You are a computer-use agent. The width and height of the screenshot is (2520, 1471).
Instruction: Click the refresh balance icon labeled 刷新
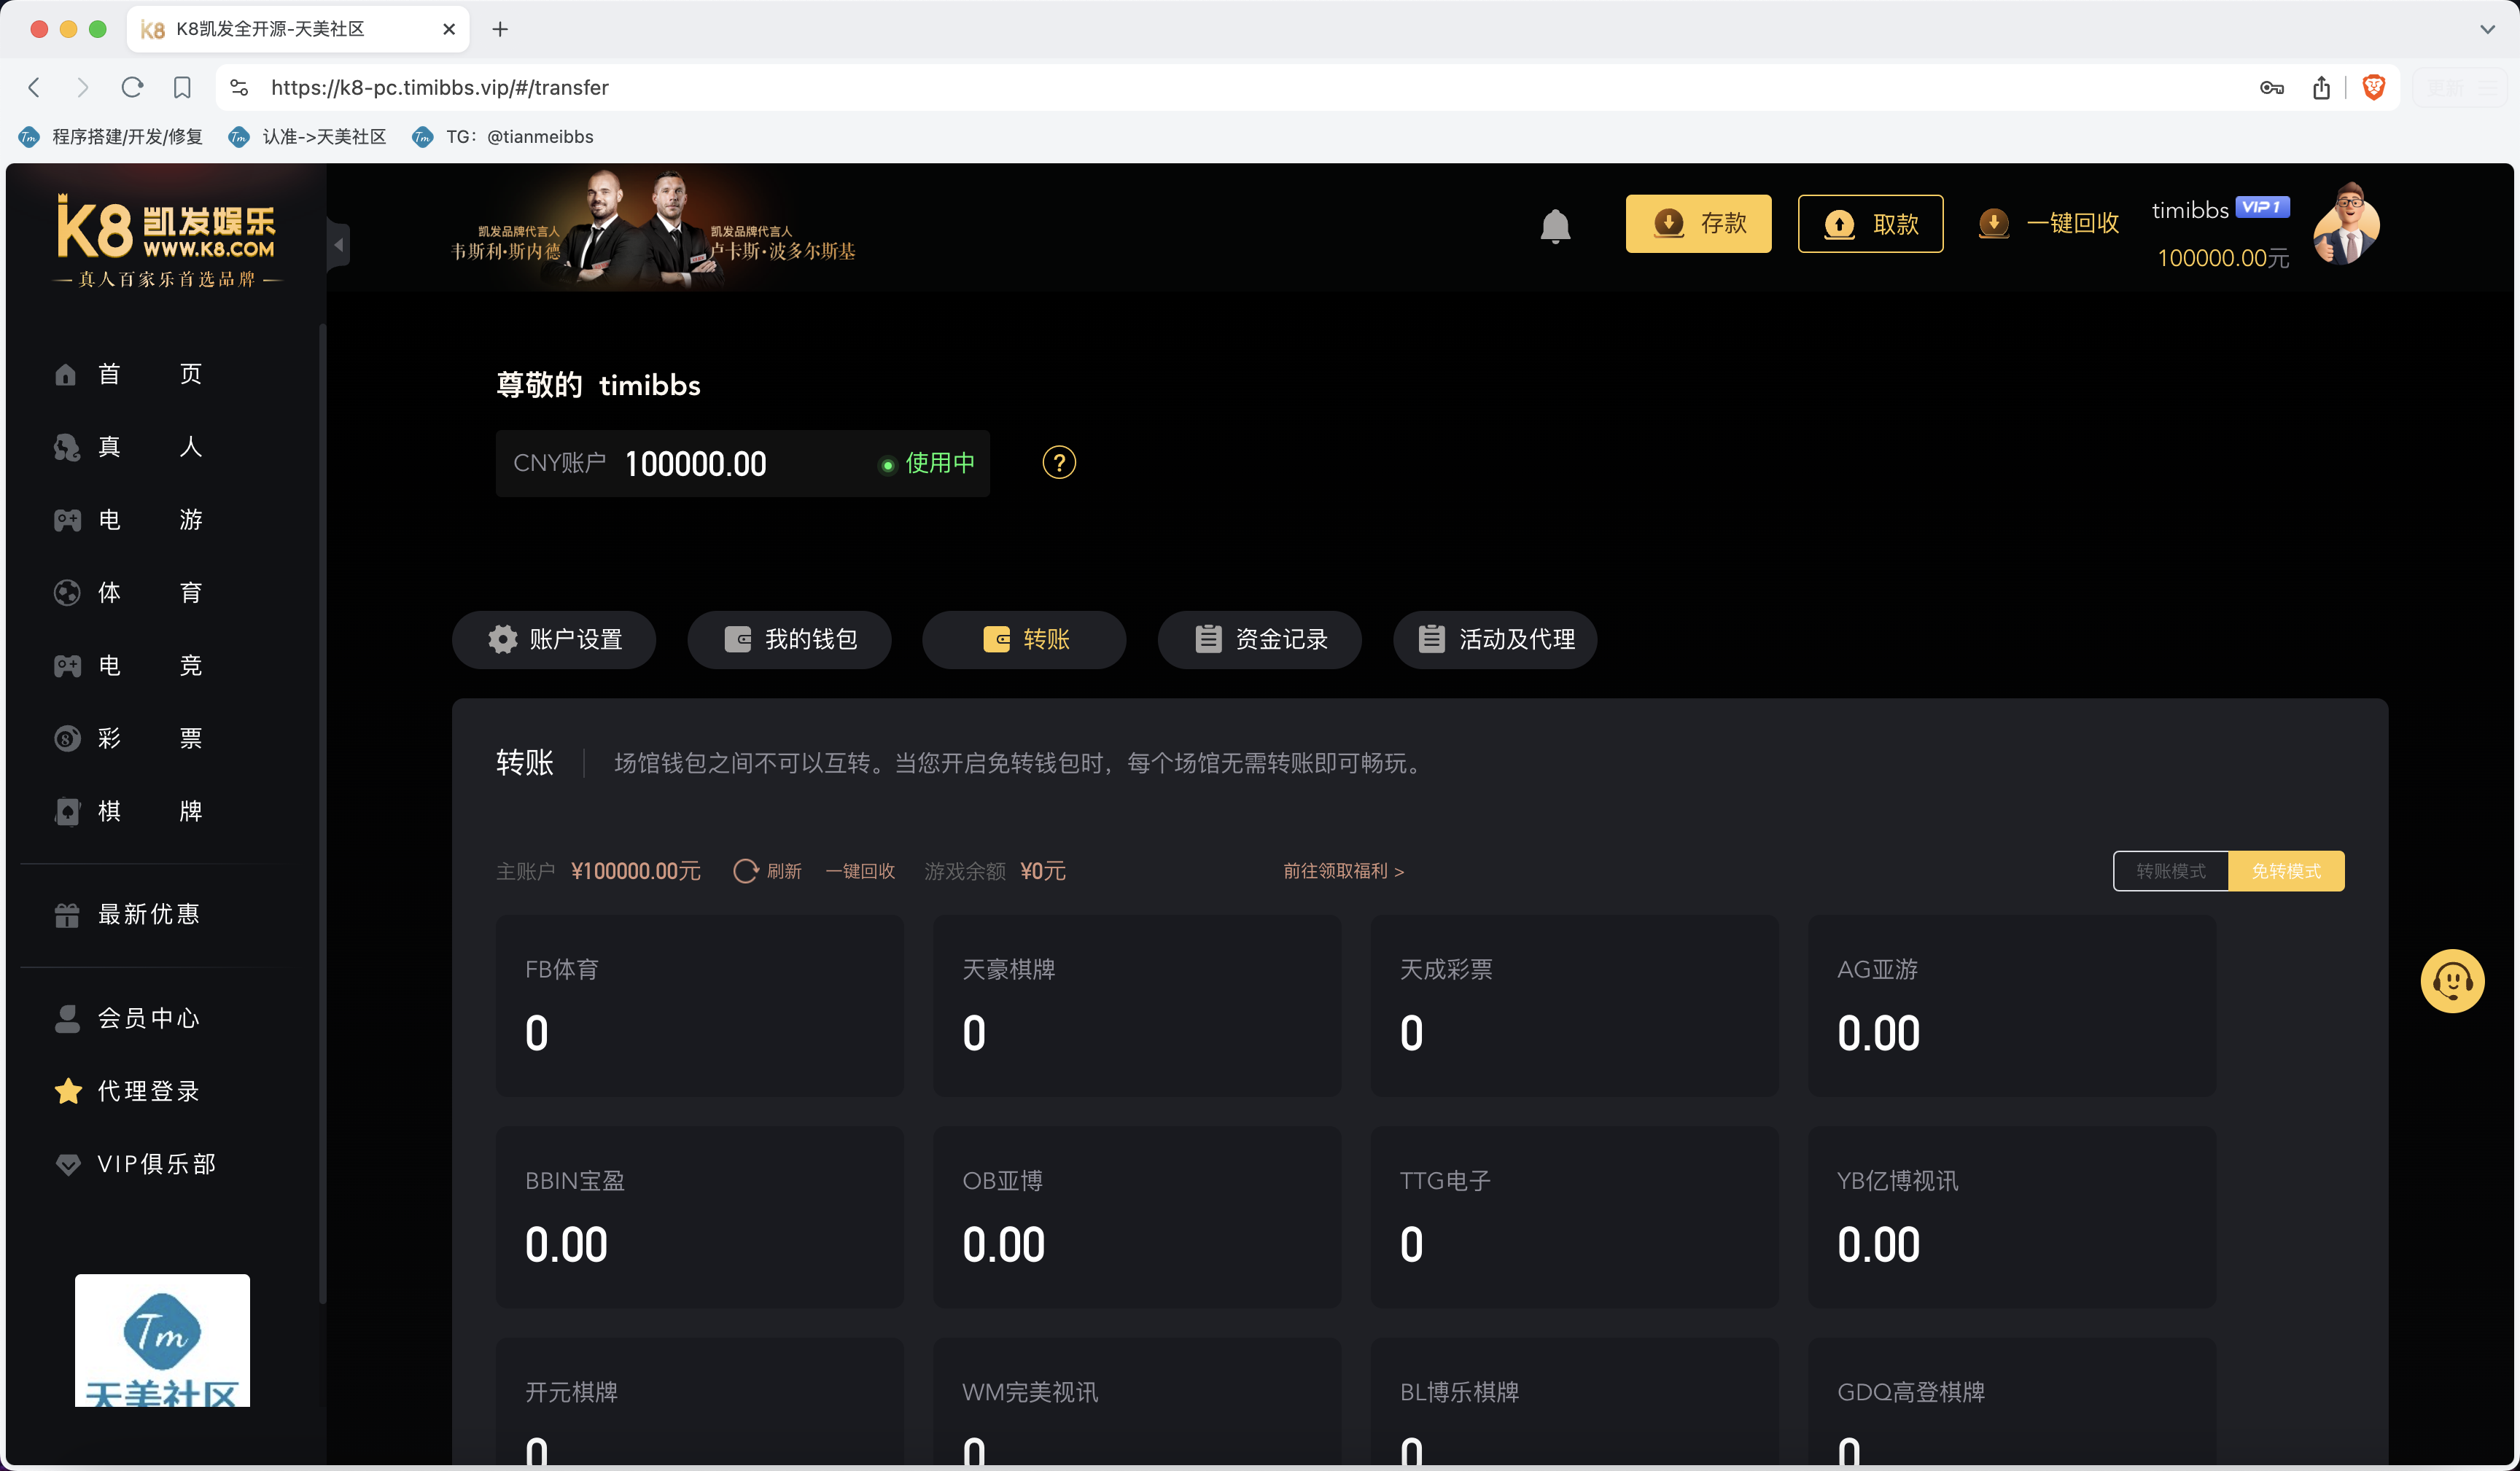(x=767, y=871)
